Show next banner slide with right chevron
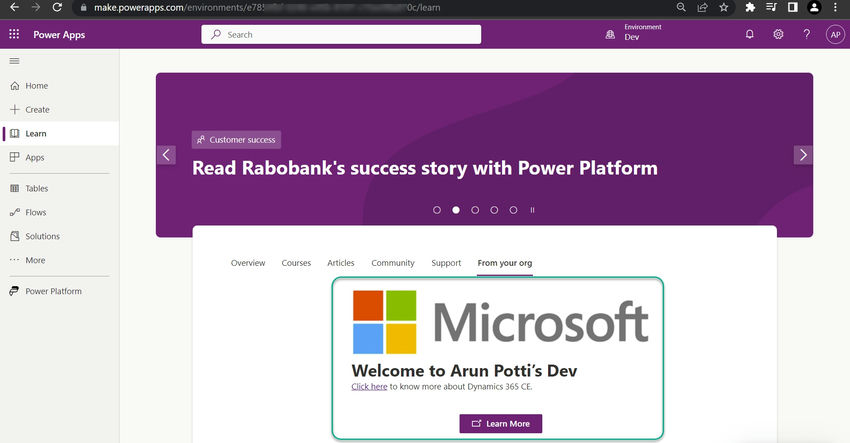The height and width of the screenshot is (443, 850). [803, 155]
